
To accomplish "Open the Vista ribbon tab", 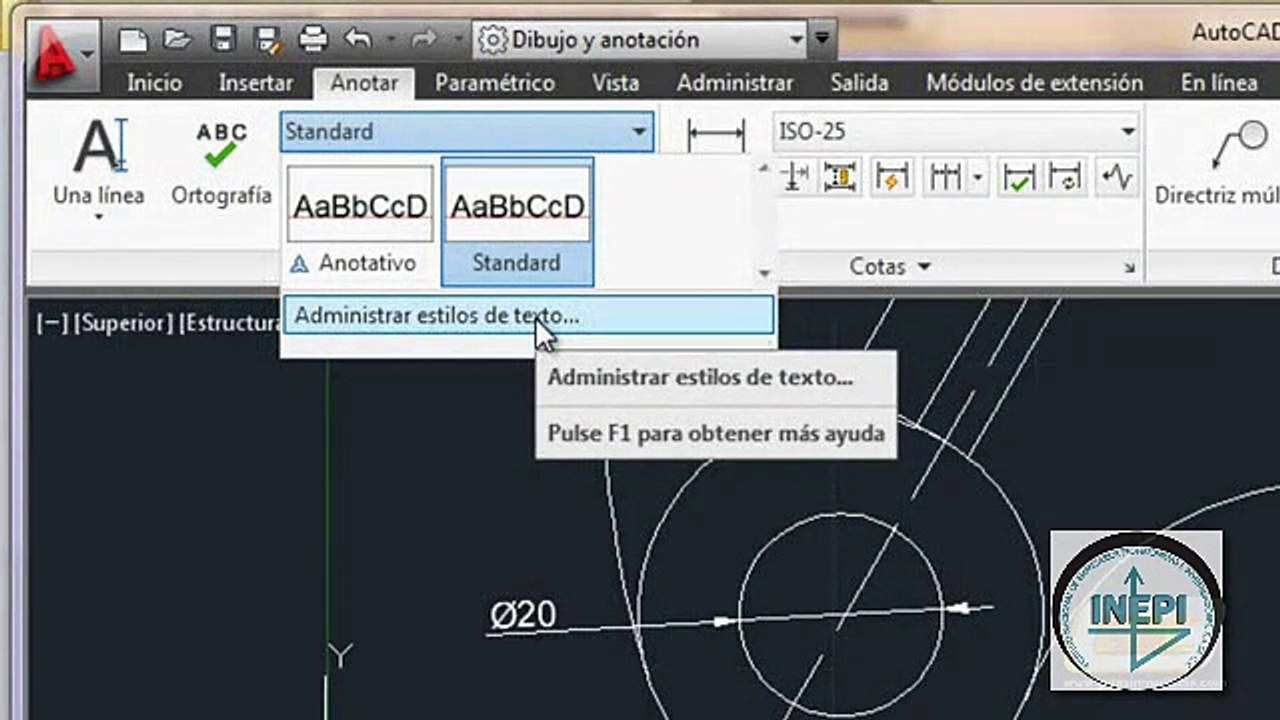I will click(x=615, y=83).
